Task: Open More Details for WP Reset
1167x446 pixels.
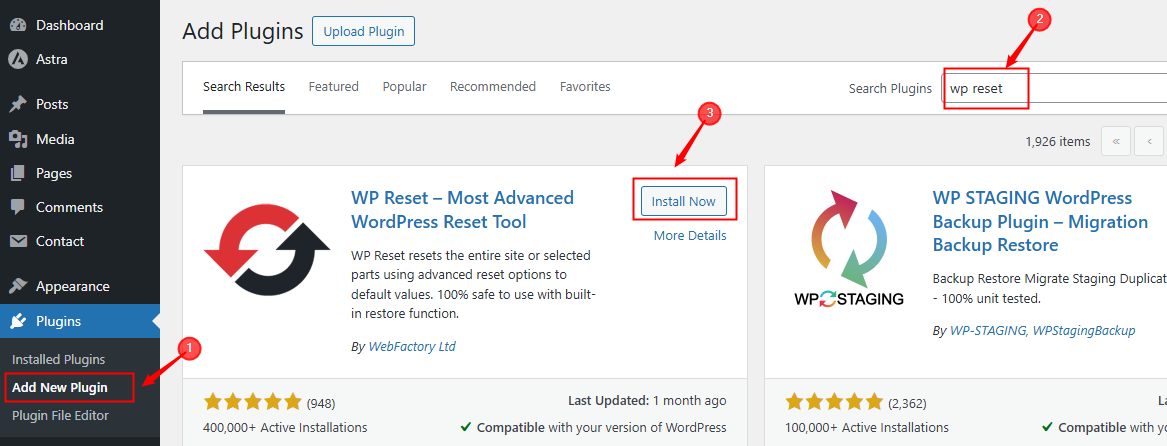Action: pos(690,235)
